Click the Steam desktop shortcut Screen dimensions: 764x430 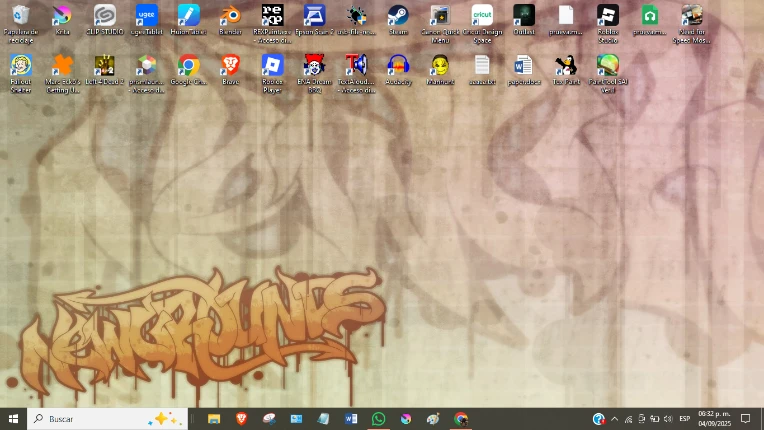(x=398, y=17)
